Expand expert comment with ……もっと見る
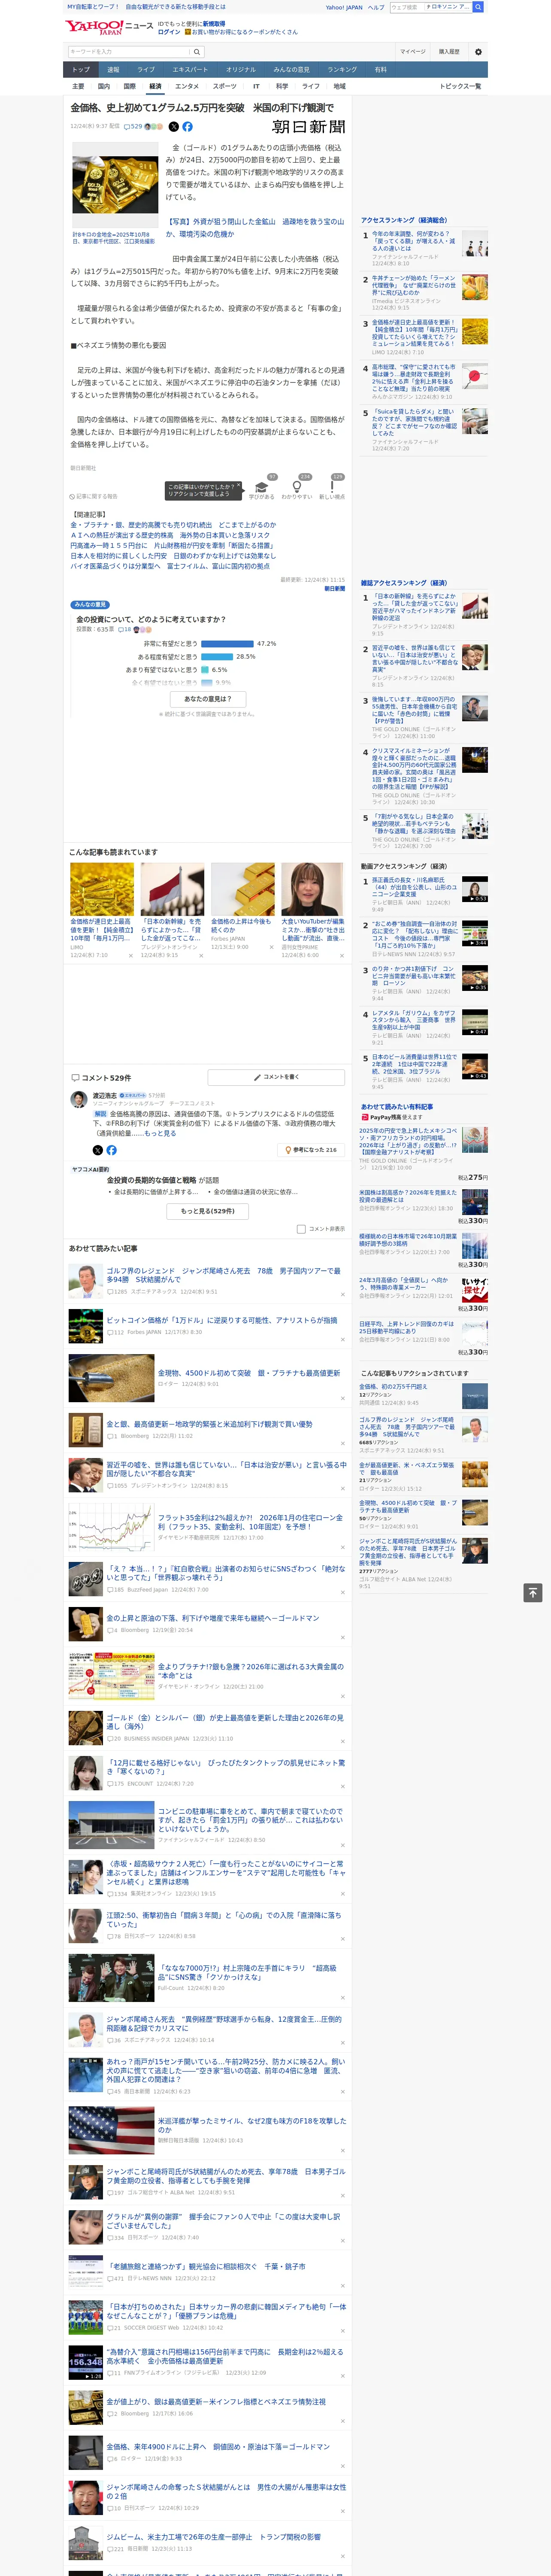The width and height of the screenshot is (551, 2576). click(x=161, y=1133)
